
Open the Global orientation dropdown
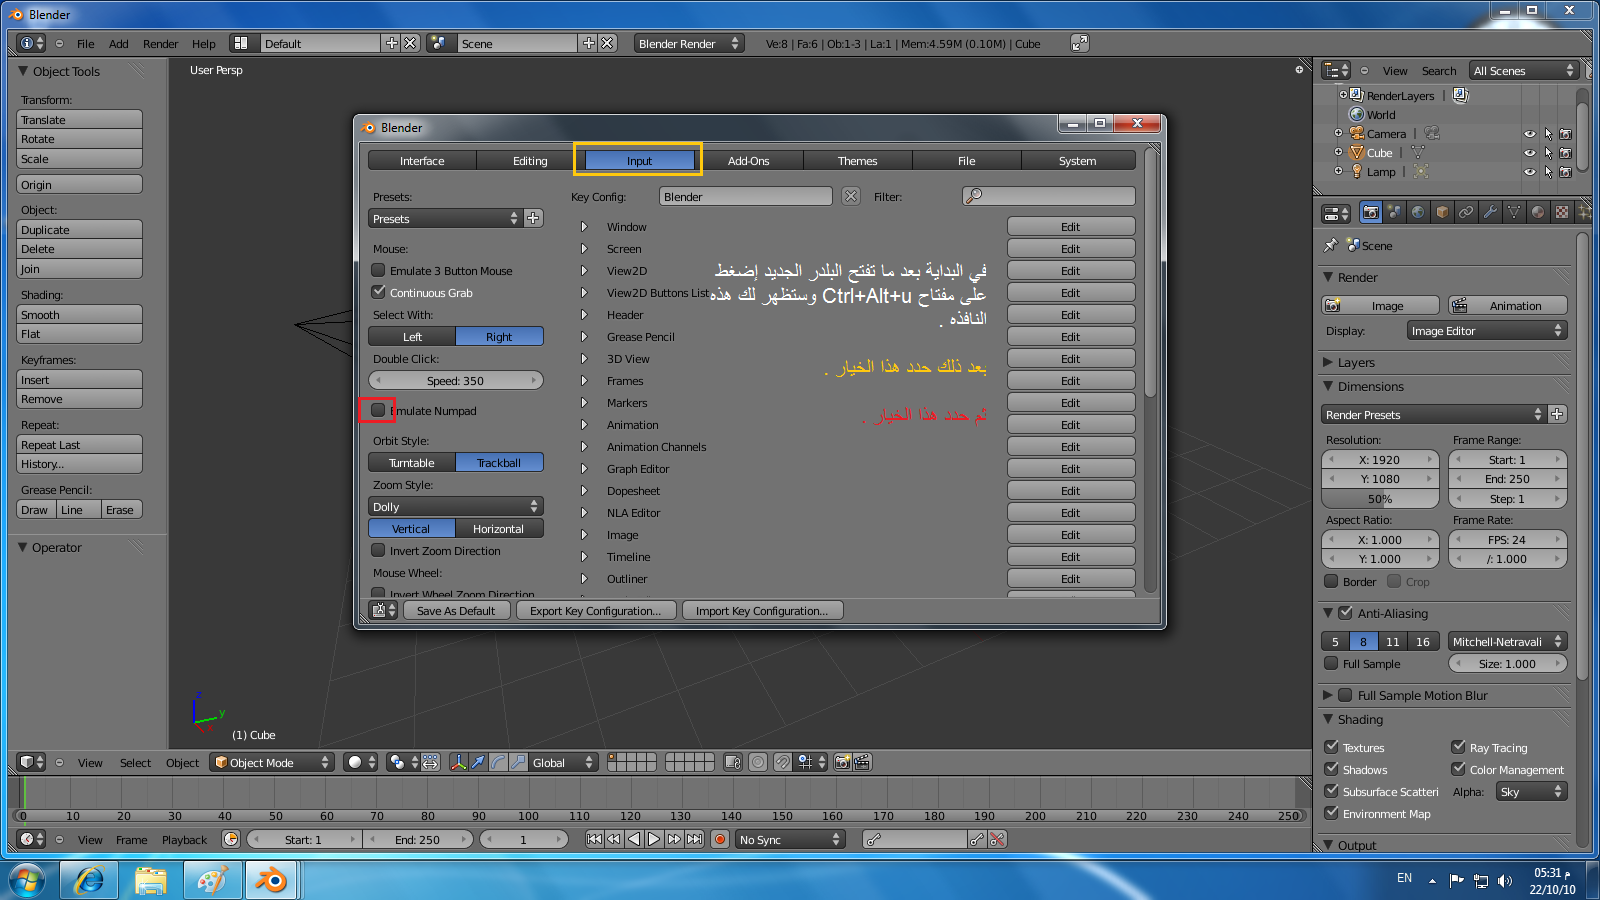563,762
